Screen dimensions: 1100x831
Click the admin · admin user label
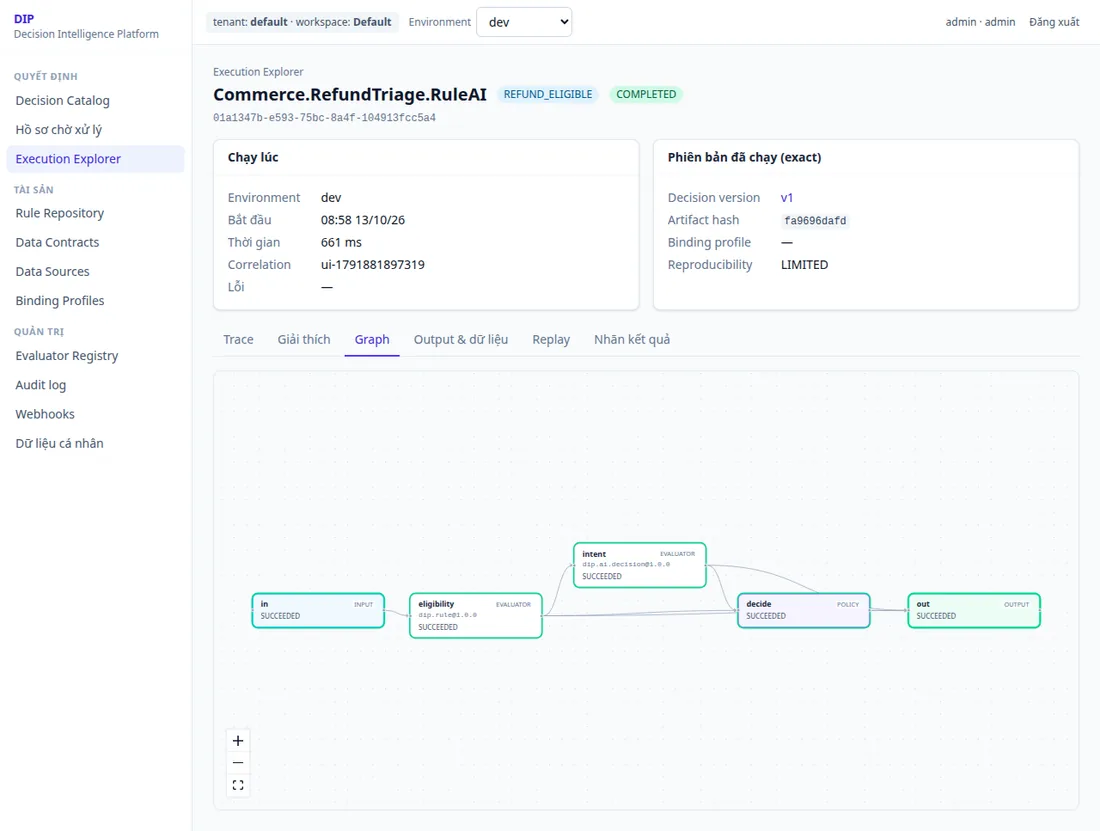(980, 22)
